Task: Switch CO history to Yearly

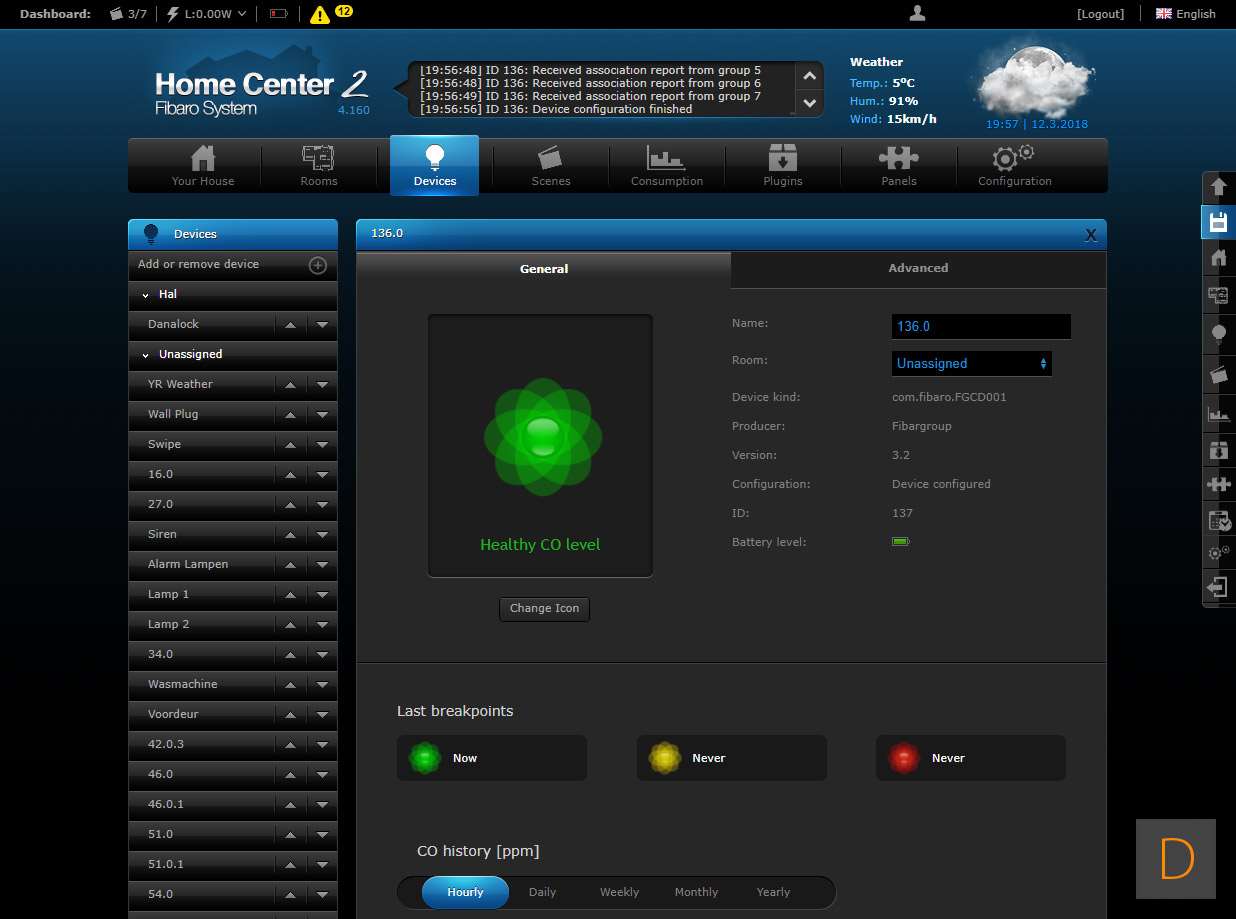Action: click(773, 892)
